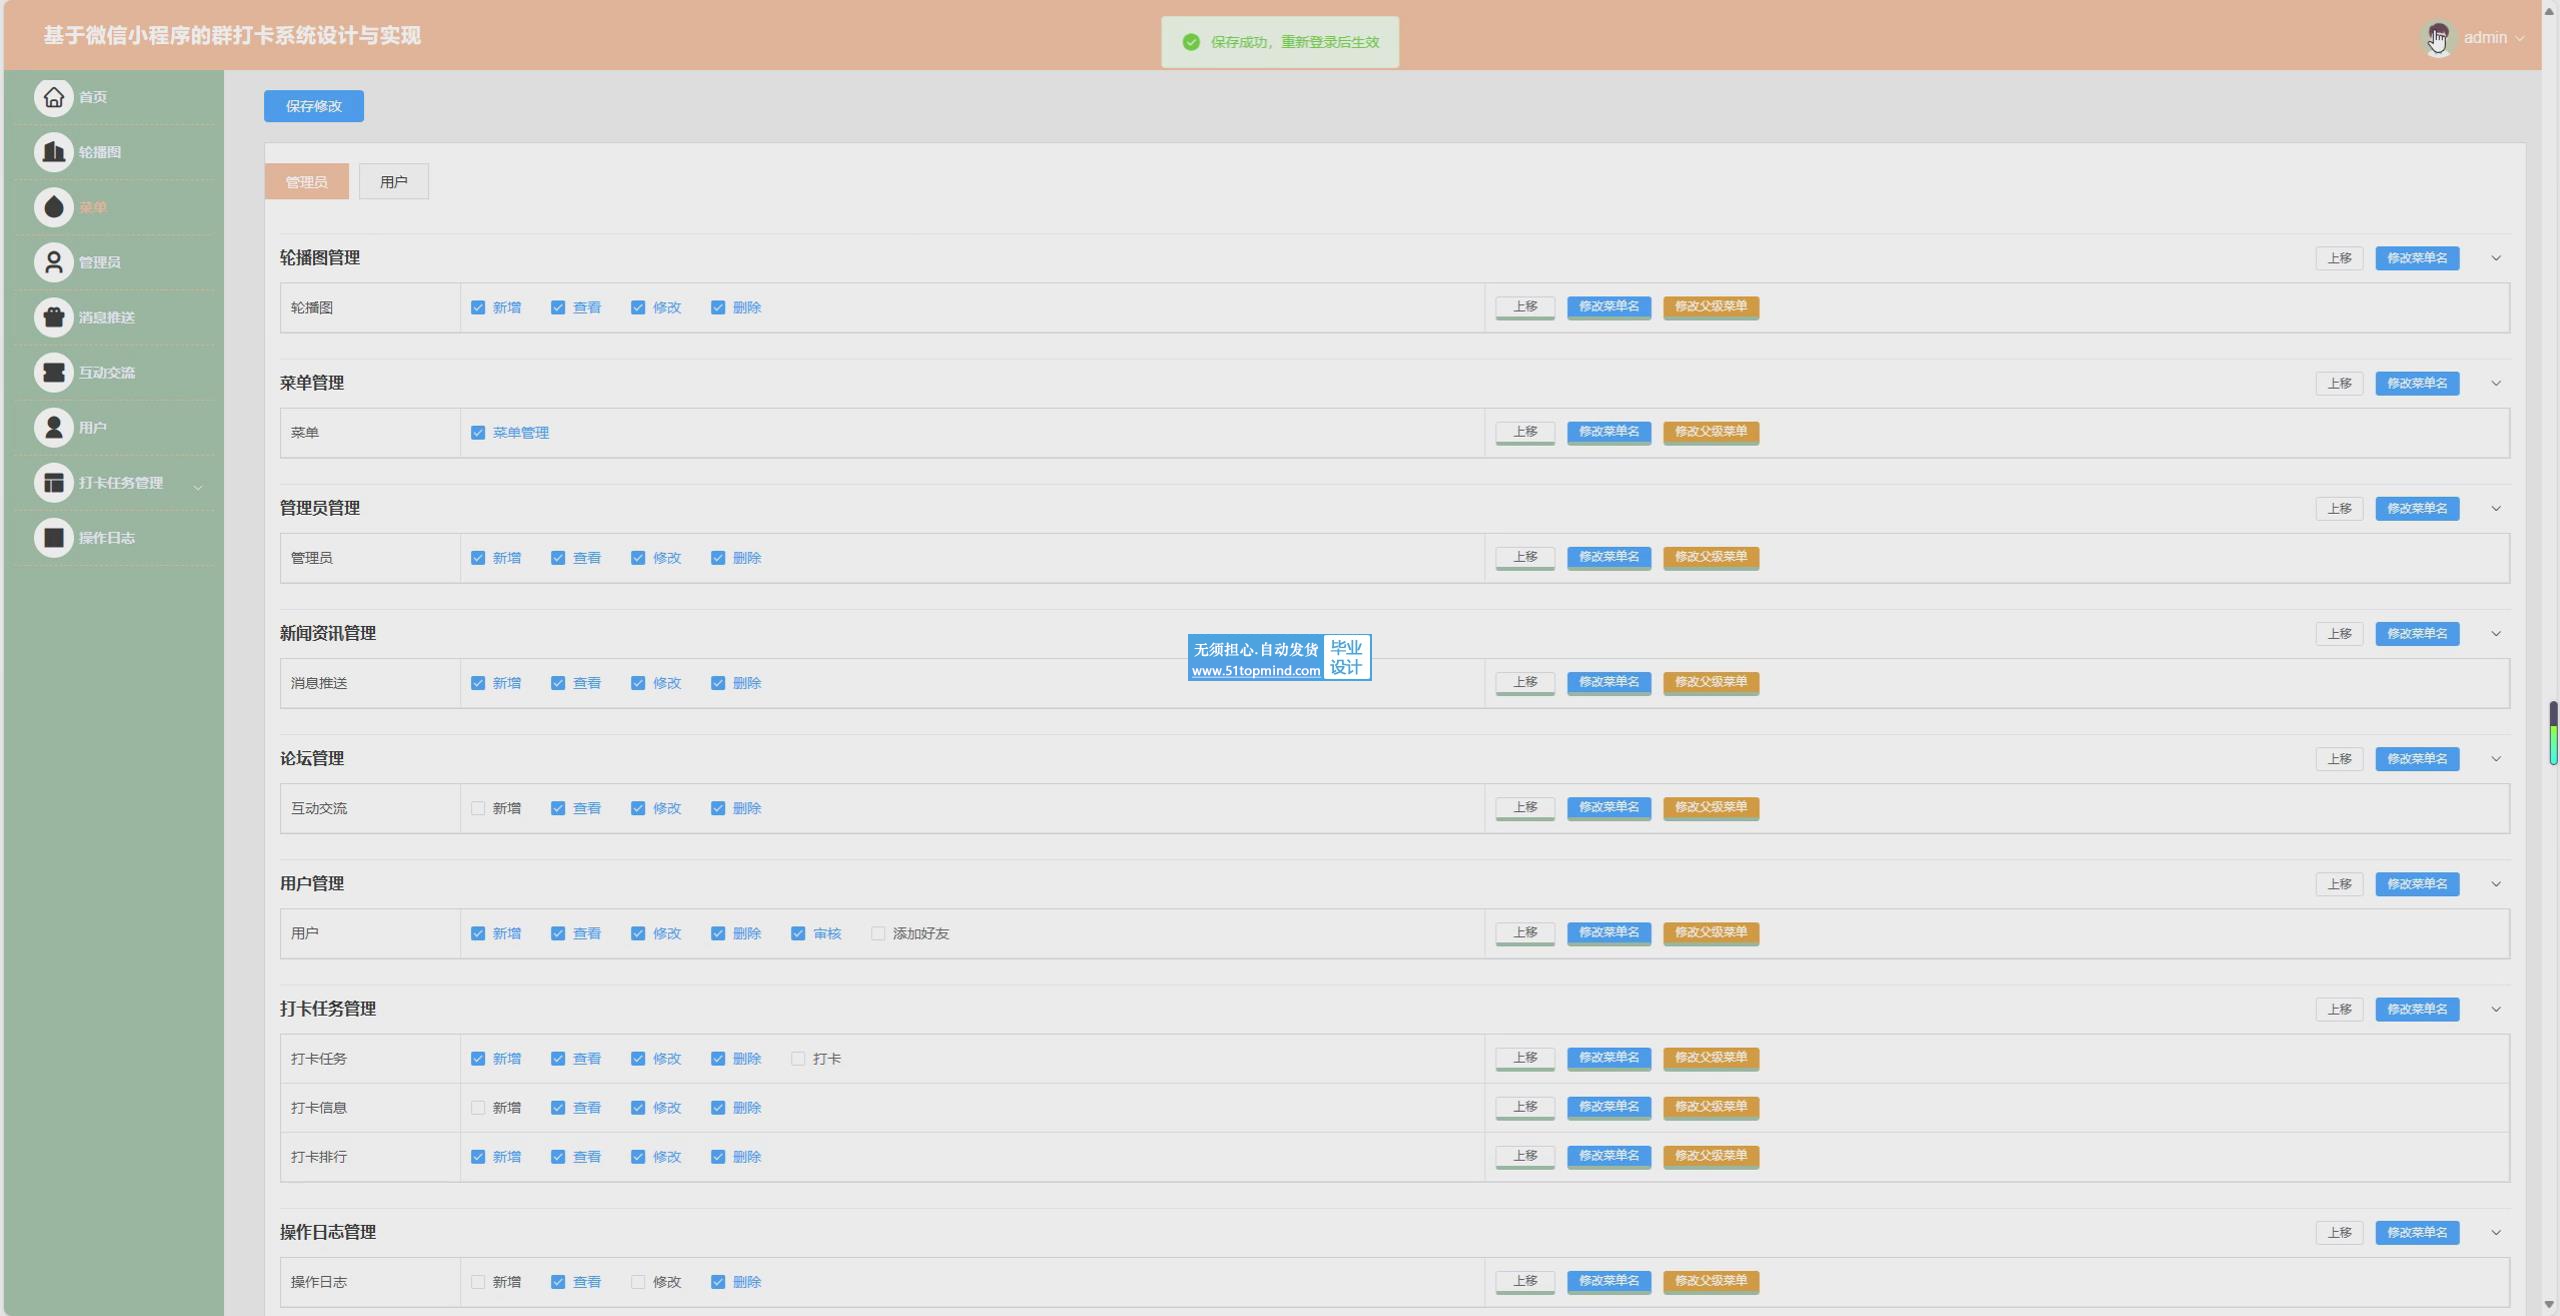Click the 保存修改 button

tap(313, 106)
